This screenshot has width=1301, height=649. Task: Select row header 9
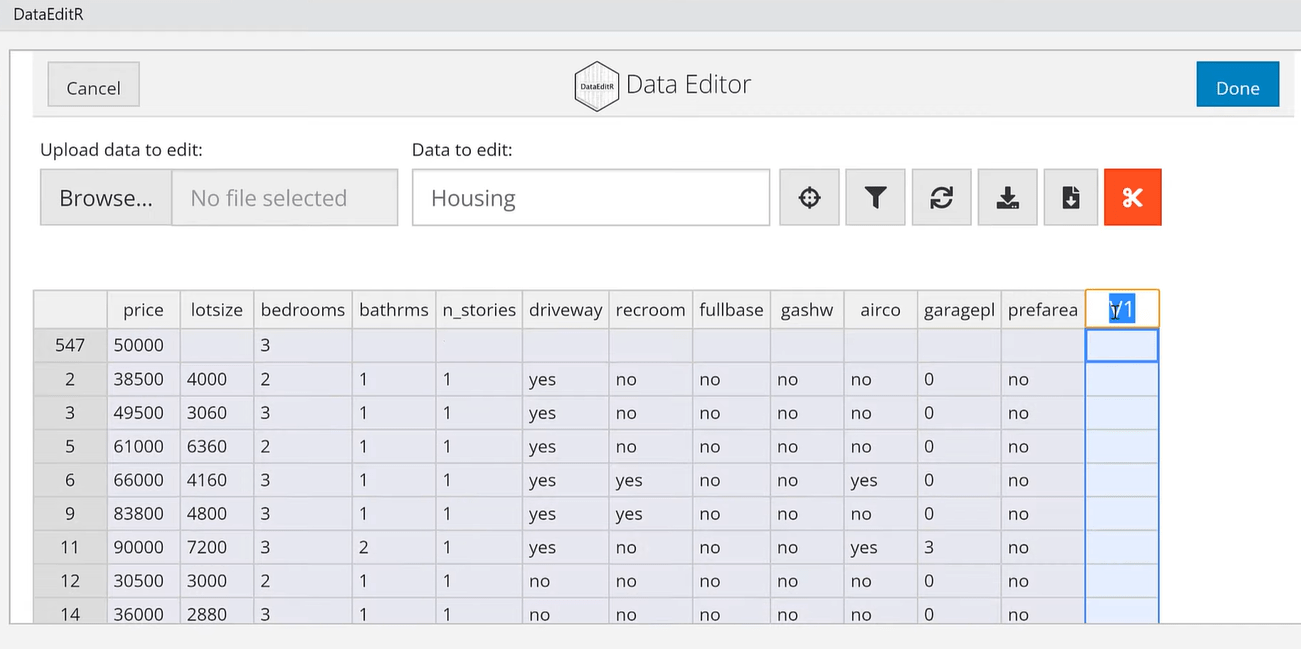click(x=70, y=514)
